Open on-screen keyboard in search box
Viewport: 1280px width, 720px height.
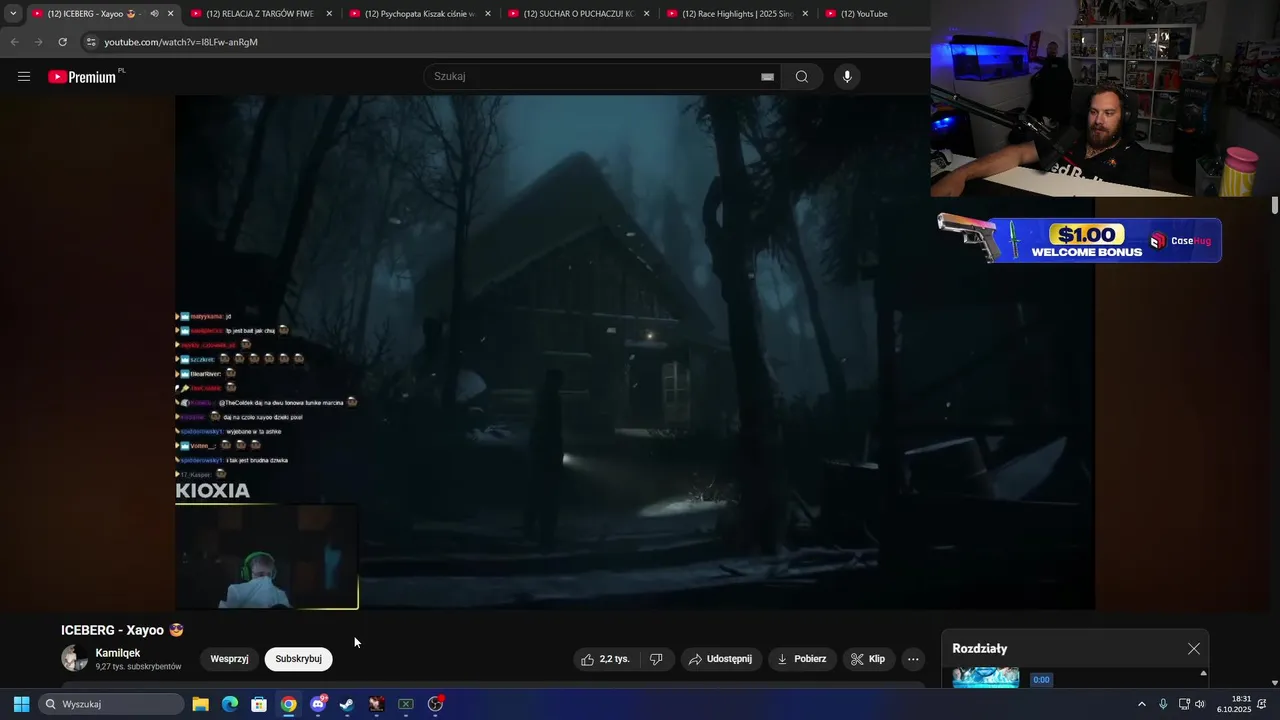pos(767,77)
